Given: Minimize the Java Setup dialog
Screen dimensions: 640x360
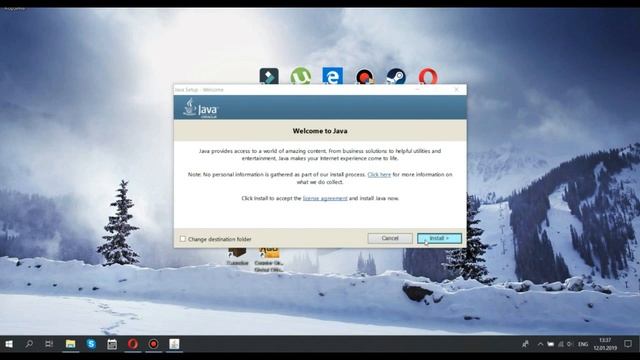Looking at the screenshot, I should point(418,89).
